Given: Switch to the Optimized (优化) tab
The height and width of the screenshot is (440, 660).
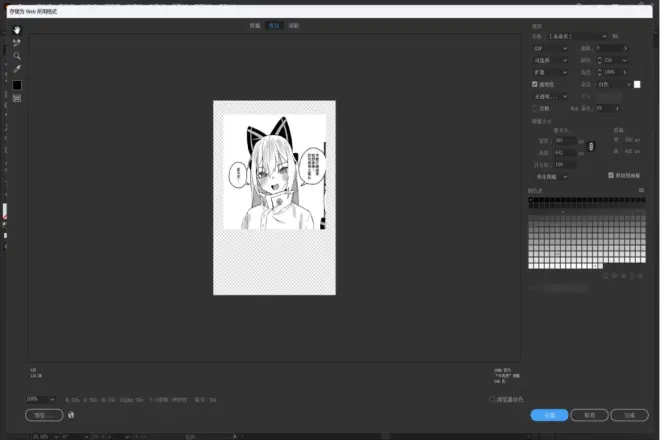Looking at the screenshot, I should pos(274,26).
